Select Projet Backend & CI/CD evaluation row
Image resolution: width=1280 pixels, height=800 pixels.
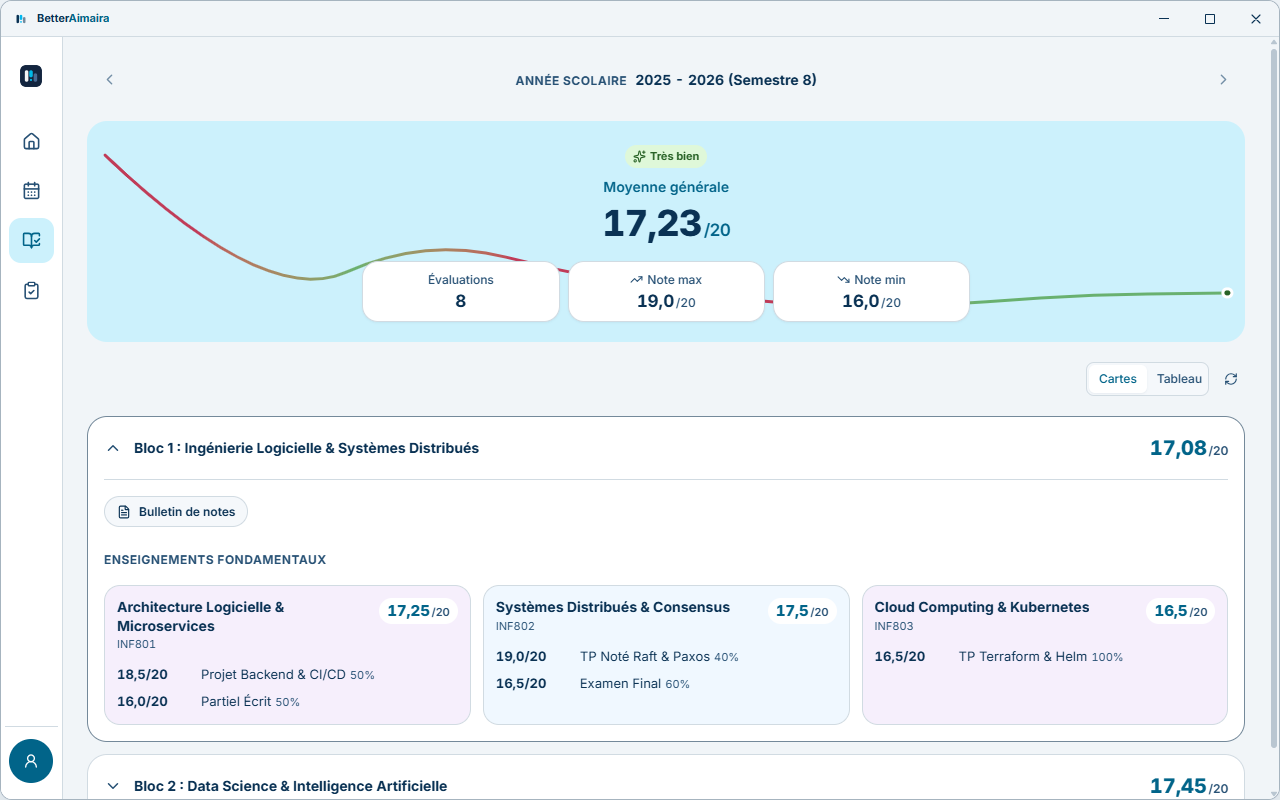(x=287, y=675)
